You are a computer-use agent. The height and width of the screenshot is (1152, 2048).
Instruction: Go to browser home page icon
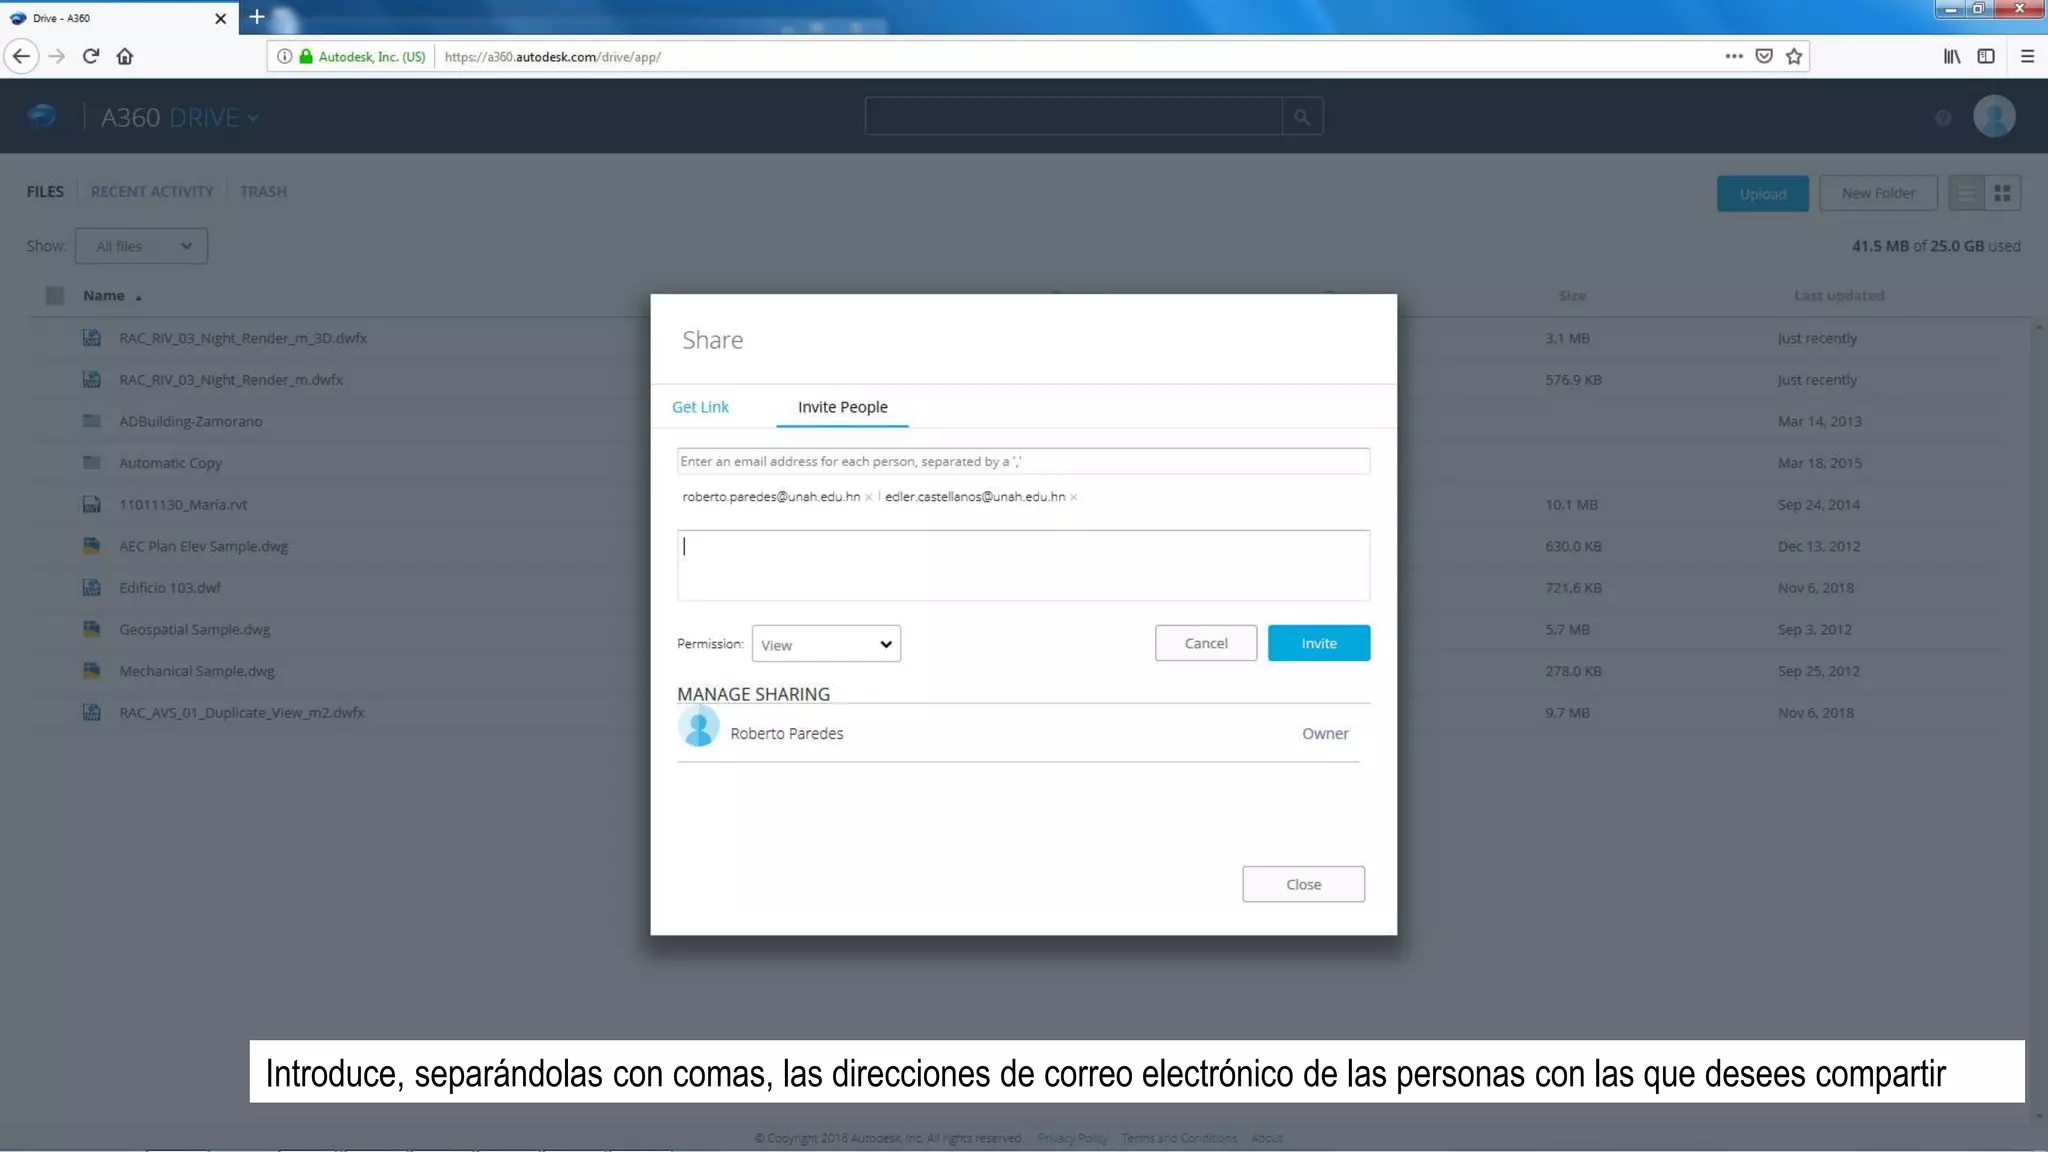coord(125,56)
